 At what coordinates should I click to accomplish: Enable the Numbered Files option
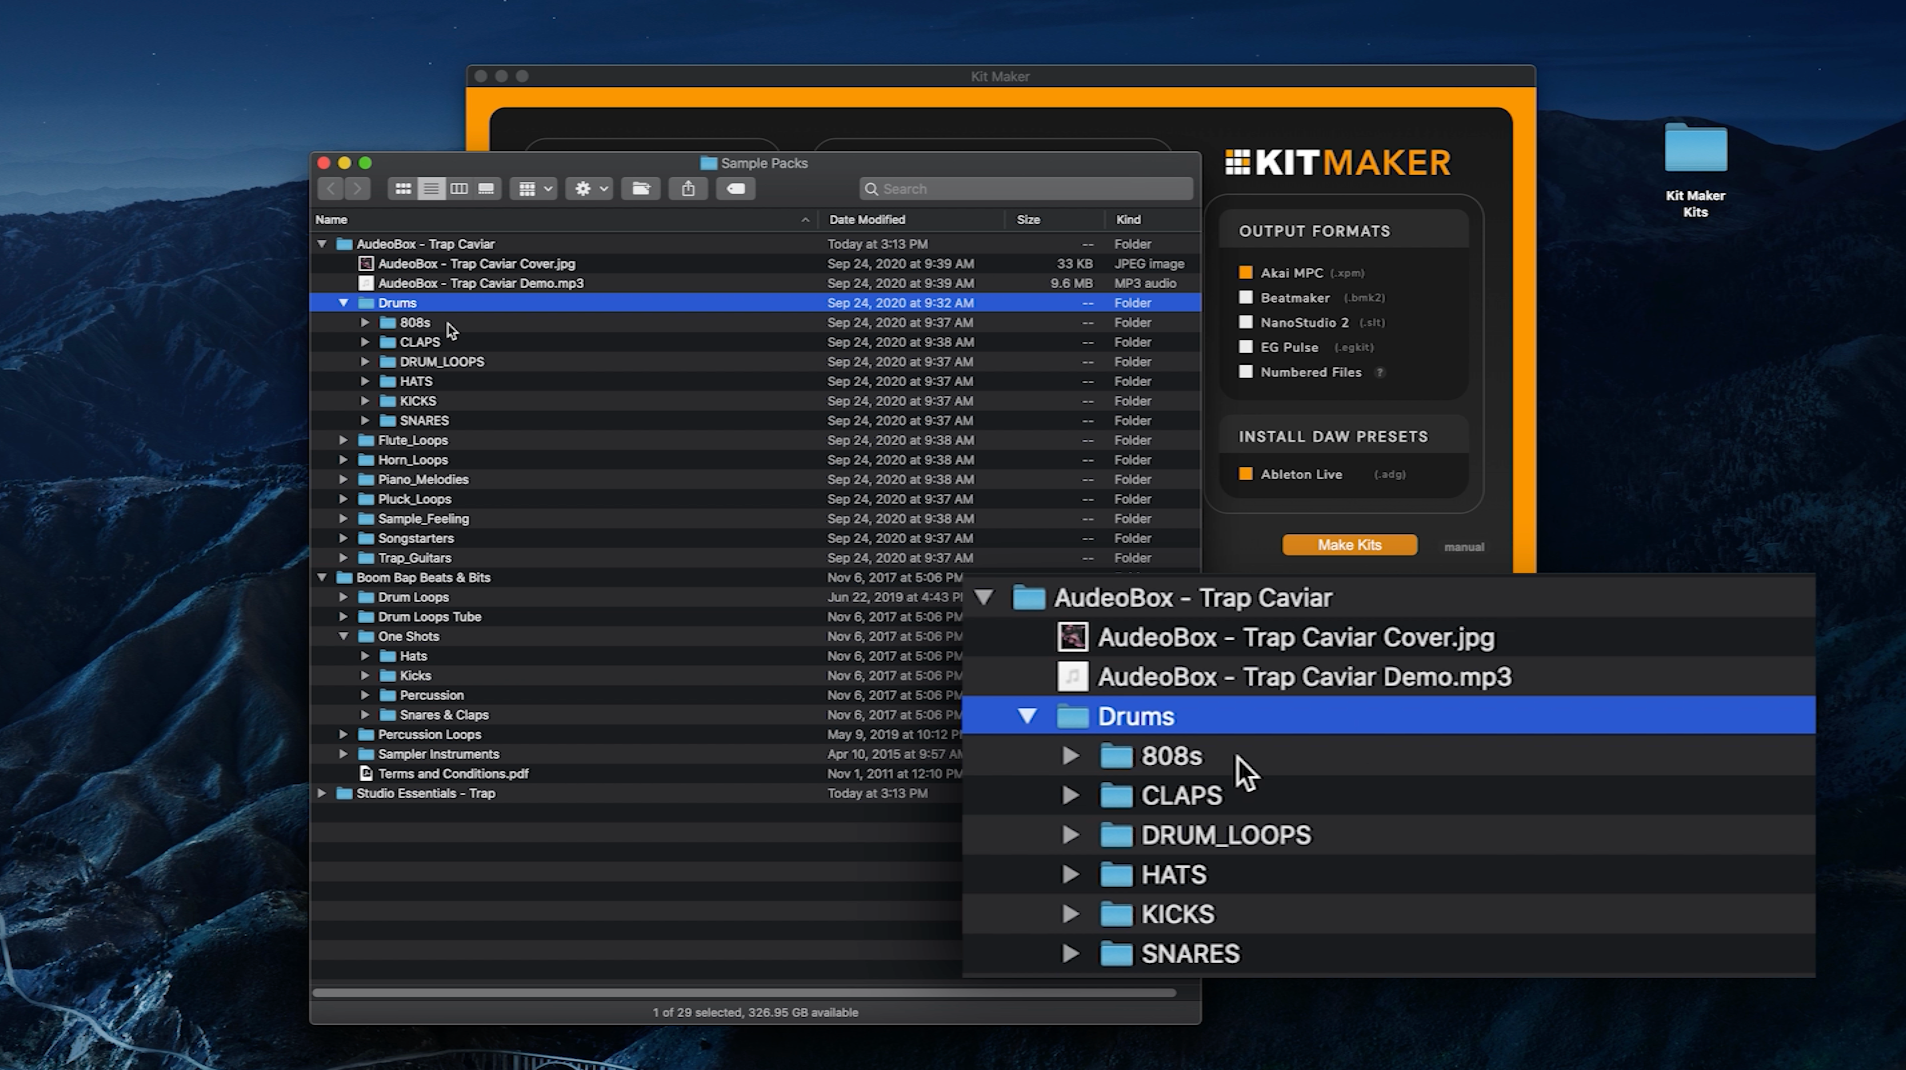1246,372
